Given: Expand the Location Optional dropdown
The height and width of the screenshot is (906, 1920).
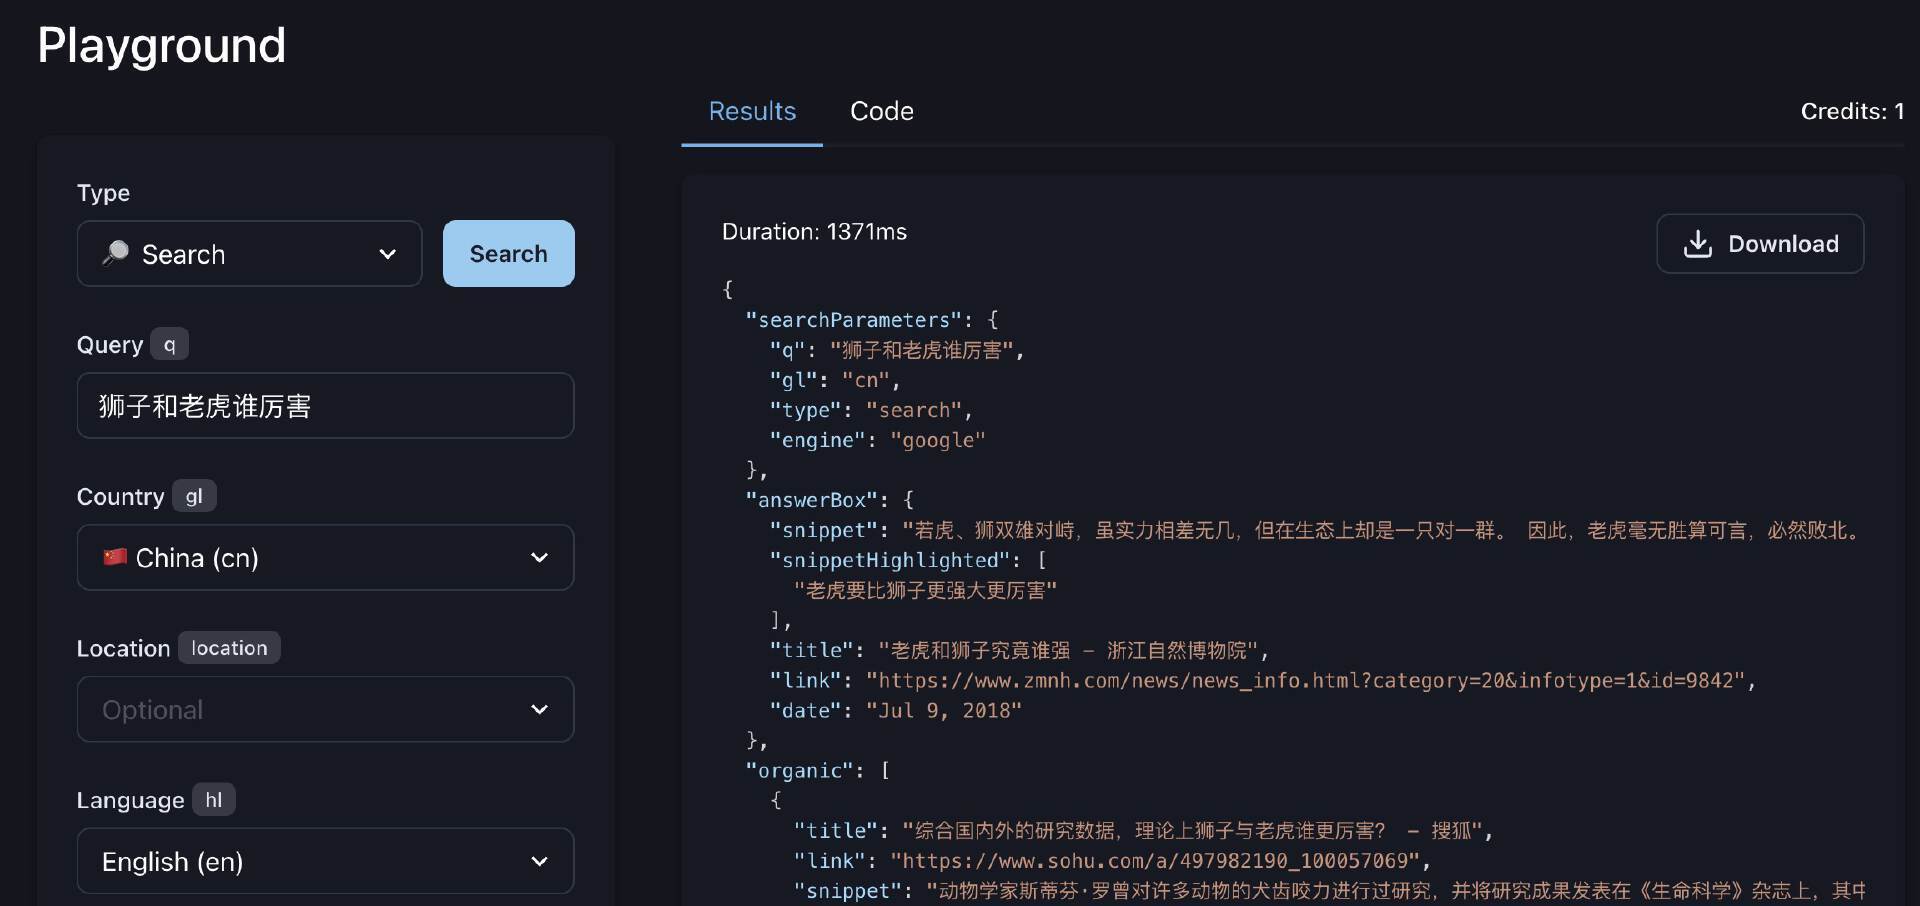Looking at the screenshot, I should (324, 709).
